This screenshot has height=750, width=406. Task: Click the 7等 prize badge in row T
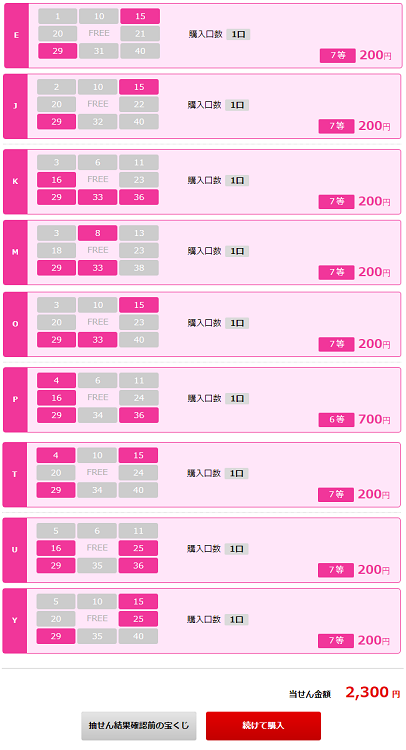point(336,495)
